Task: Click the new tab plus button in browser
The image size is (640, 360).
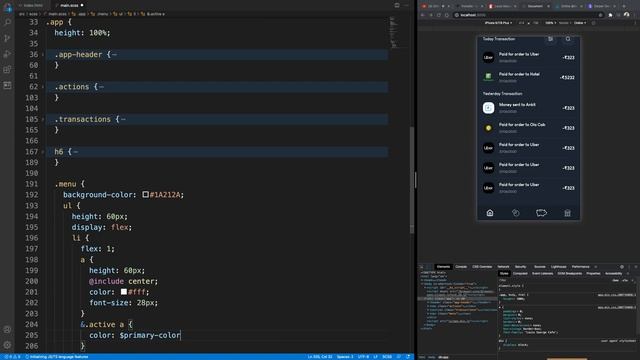Action: click(x=624, y=6)
